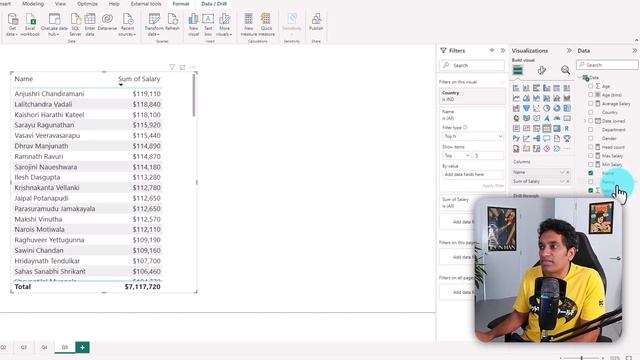Remove Sum of Salary from Columns
640x360 pixels.
(567, 181)
